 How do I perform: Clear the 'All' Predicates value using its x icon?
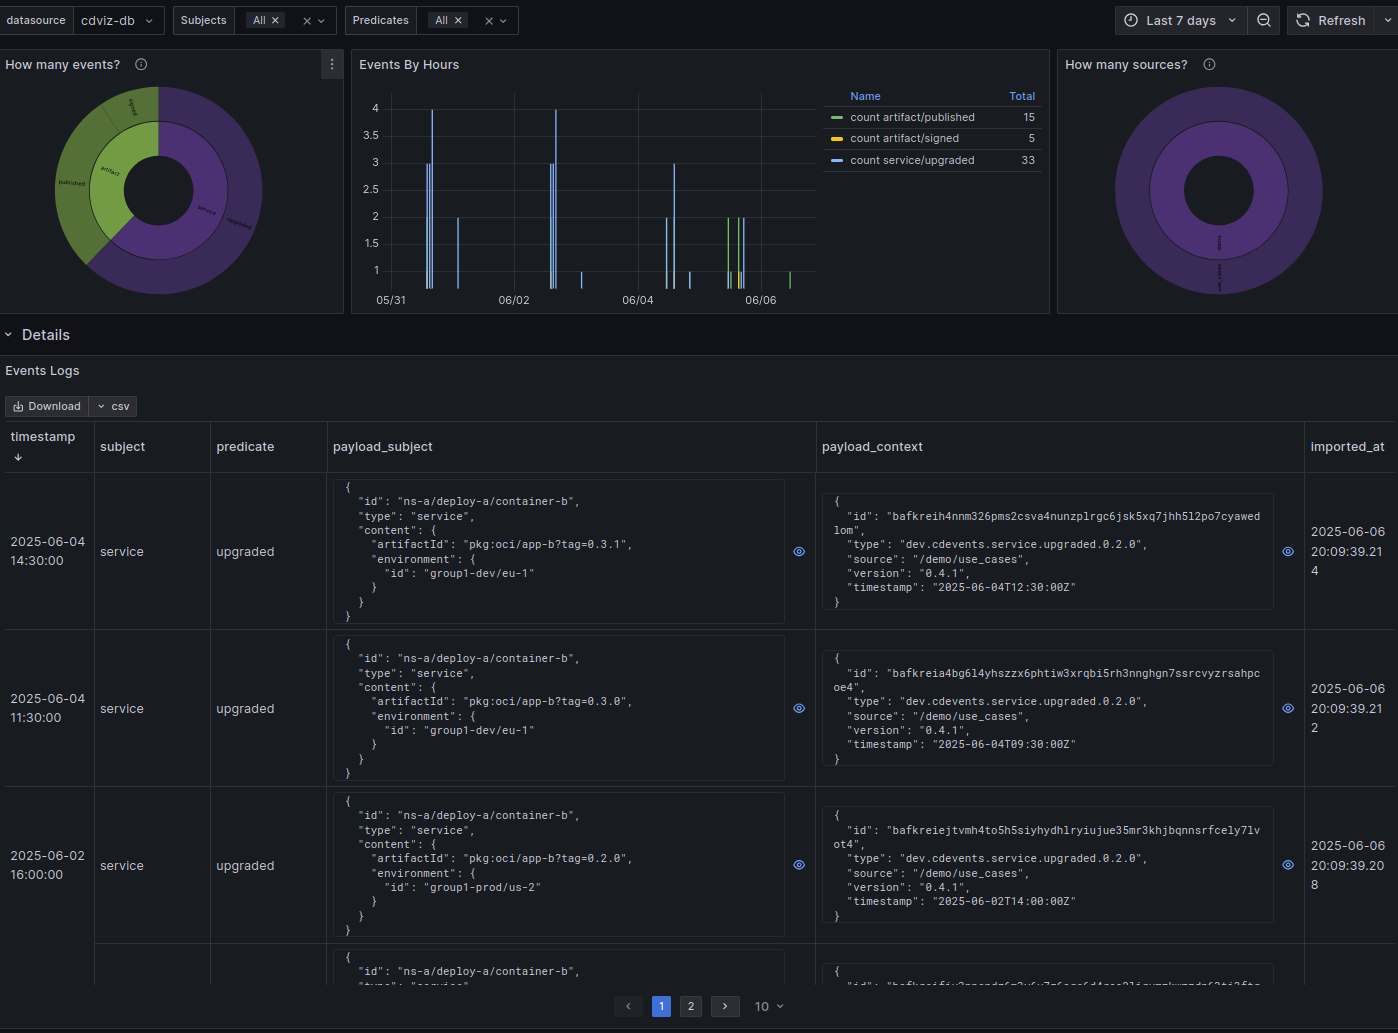tap(457, 19)
